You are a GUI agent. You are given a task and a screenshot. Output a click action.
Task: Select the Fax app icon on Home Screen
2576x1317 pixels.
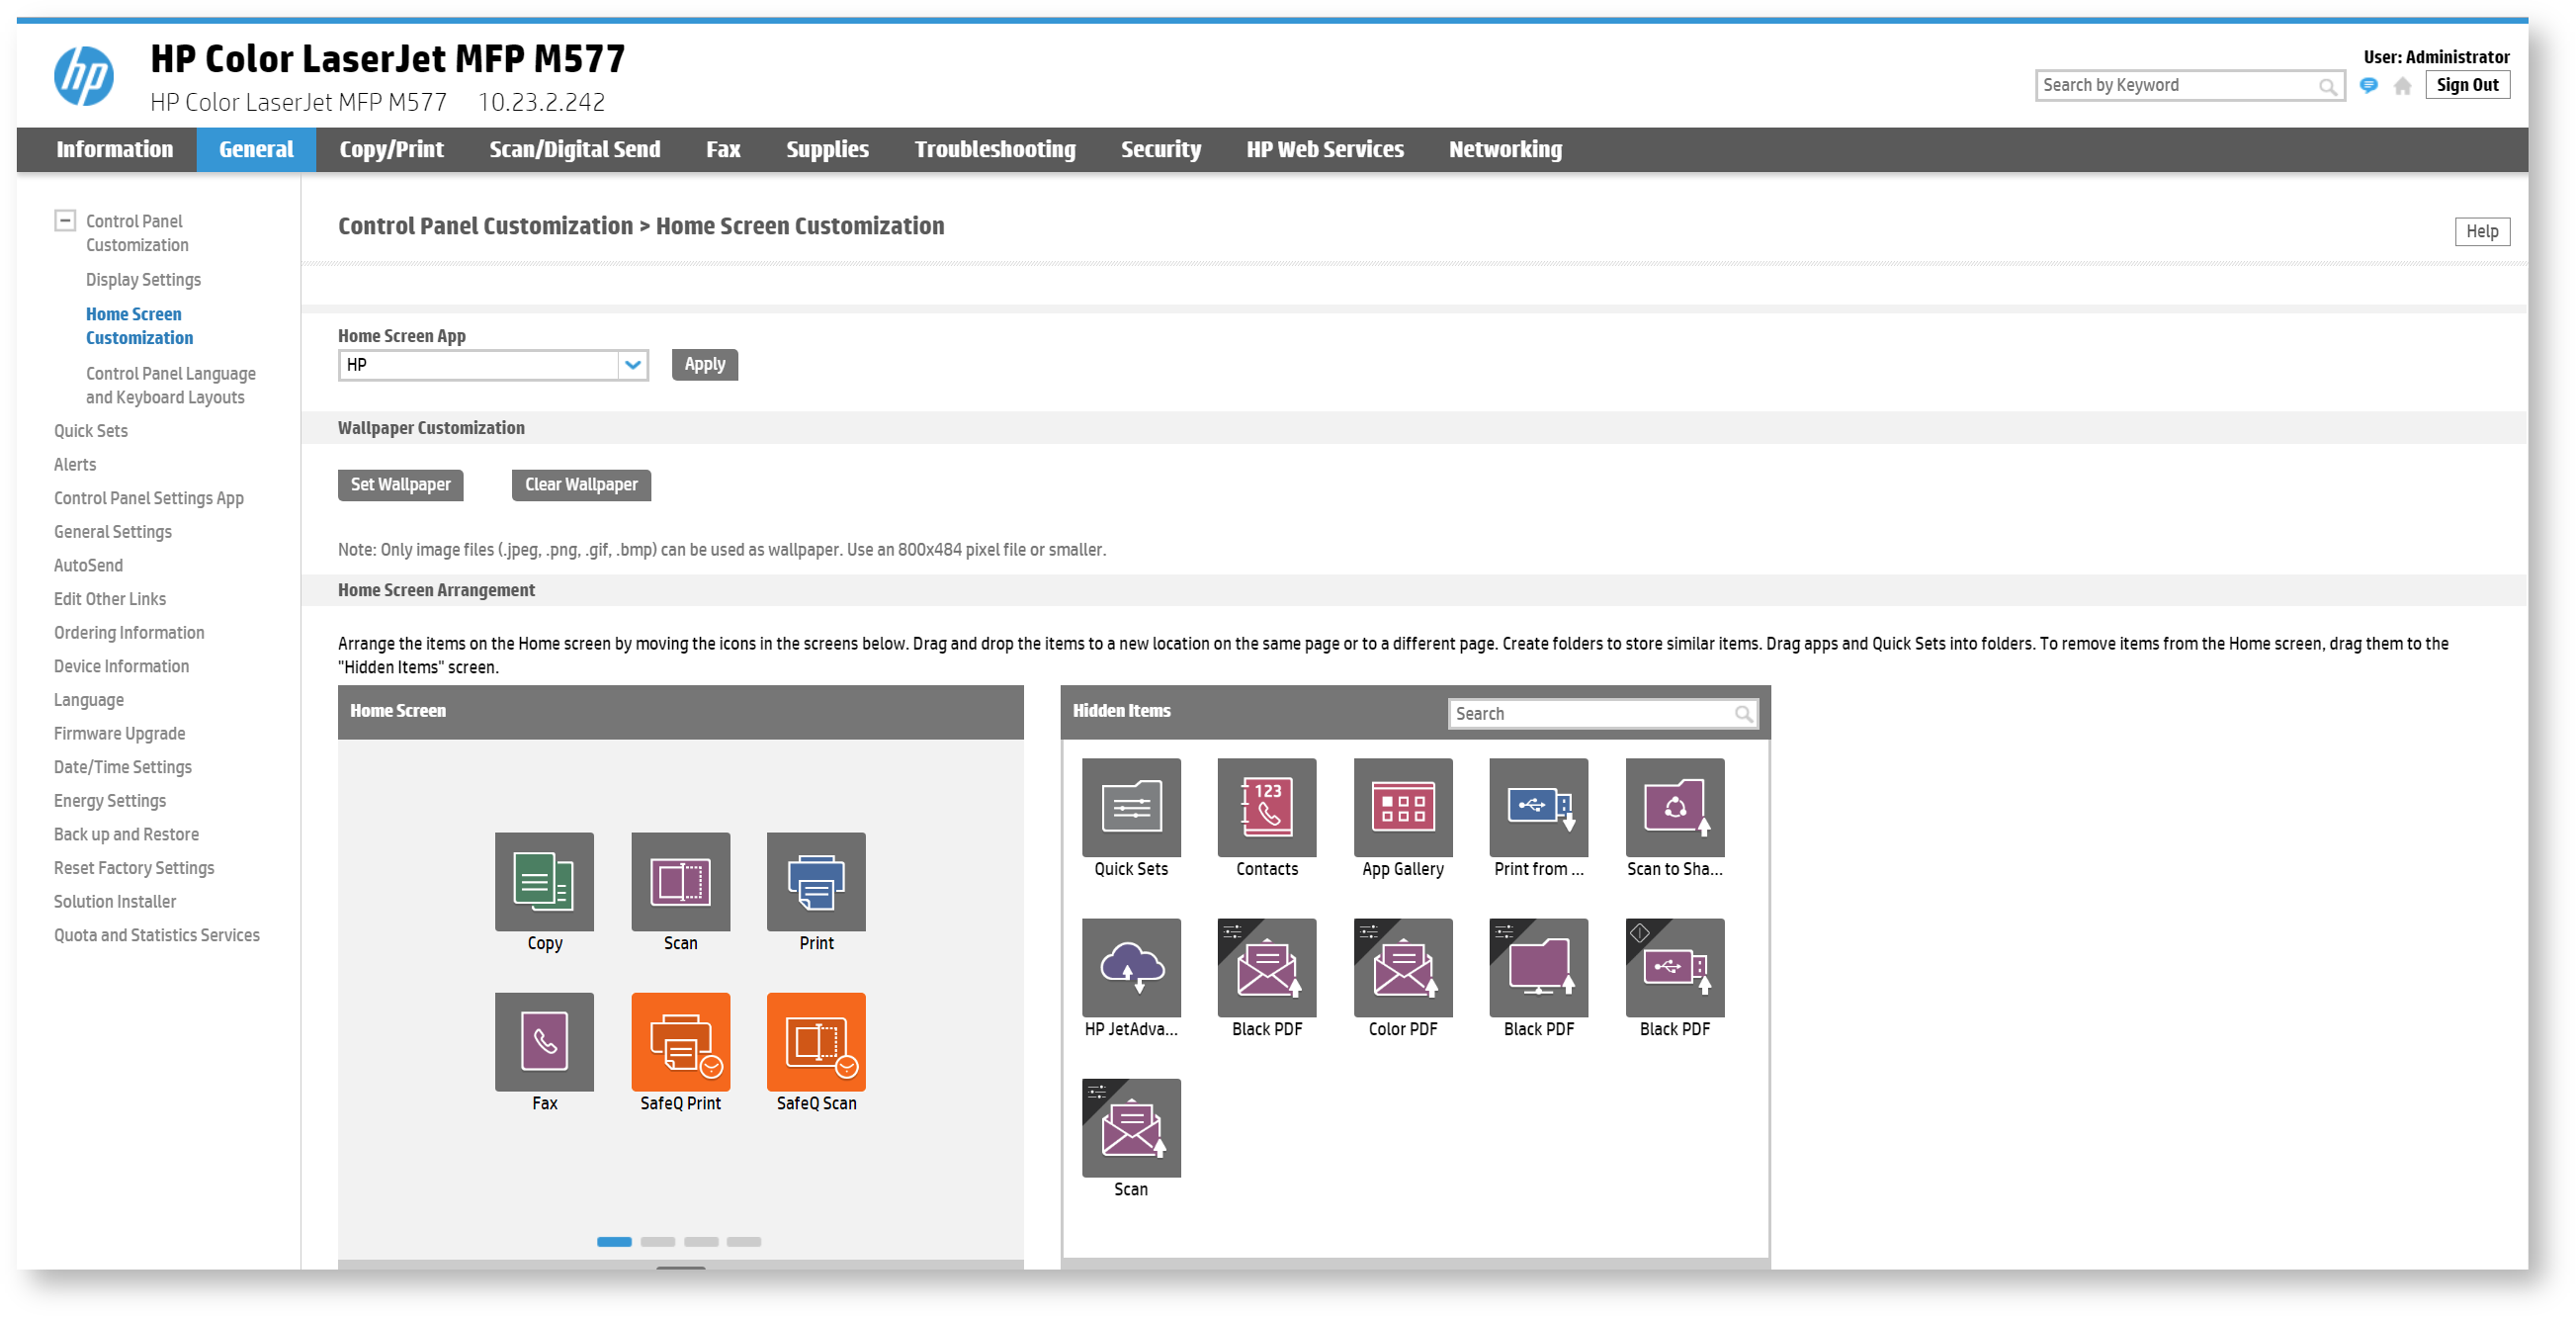(x=544, y=1041)
